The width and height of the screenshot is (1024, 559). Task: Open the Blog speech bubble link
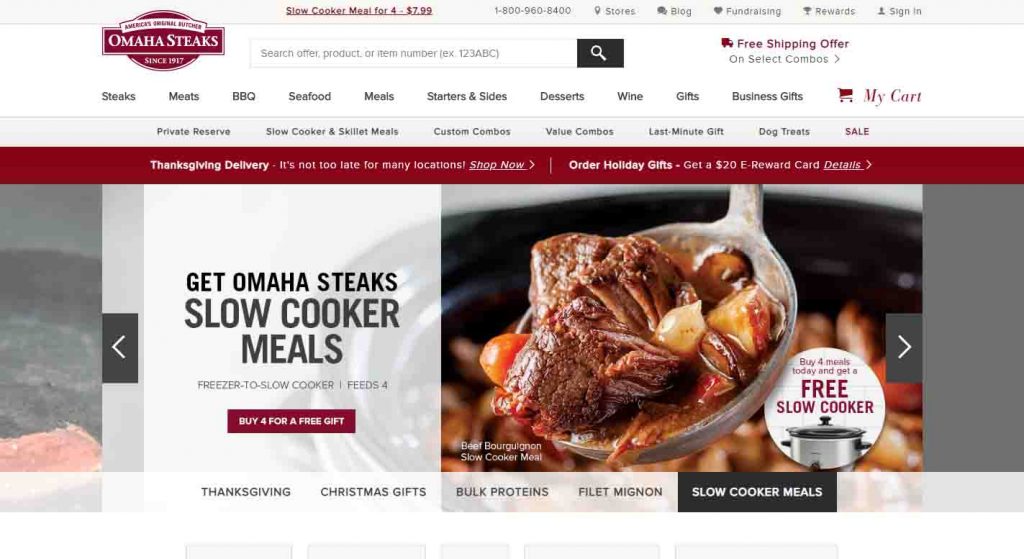pyautogui.click(x=674, y=11)
